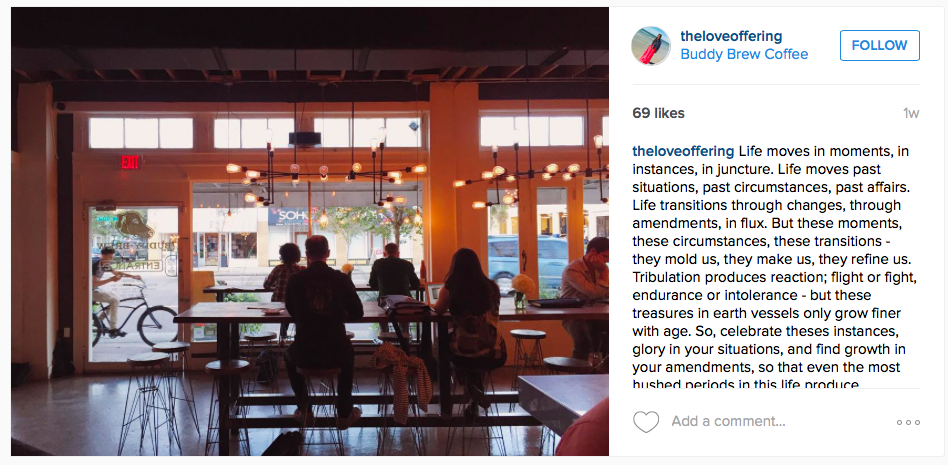The image size is (948, 465).
Task: Click the red EXIT sign in photo
Action: [x=130, y=162]
